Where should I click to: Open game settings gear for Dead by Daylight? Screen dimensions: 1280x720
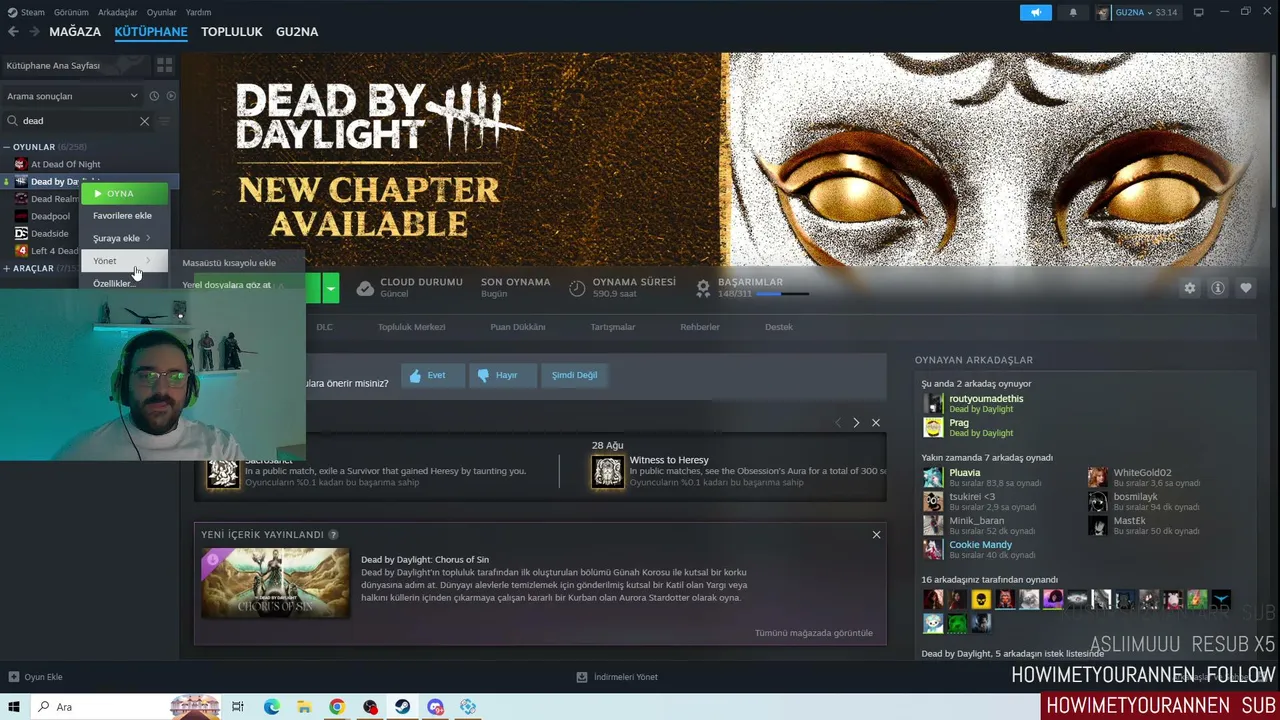tap(1190, 288)
